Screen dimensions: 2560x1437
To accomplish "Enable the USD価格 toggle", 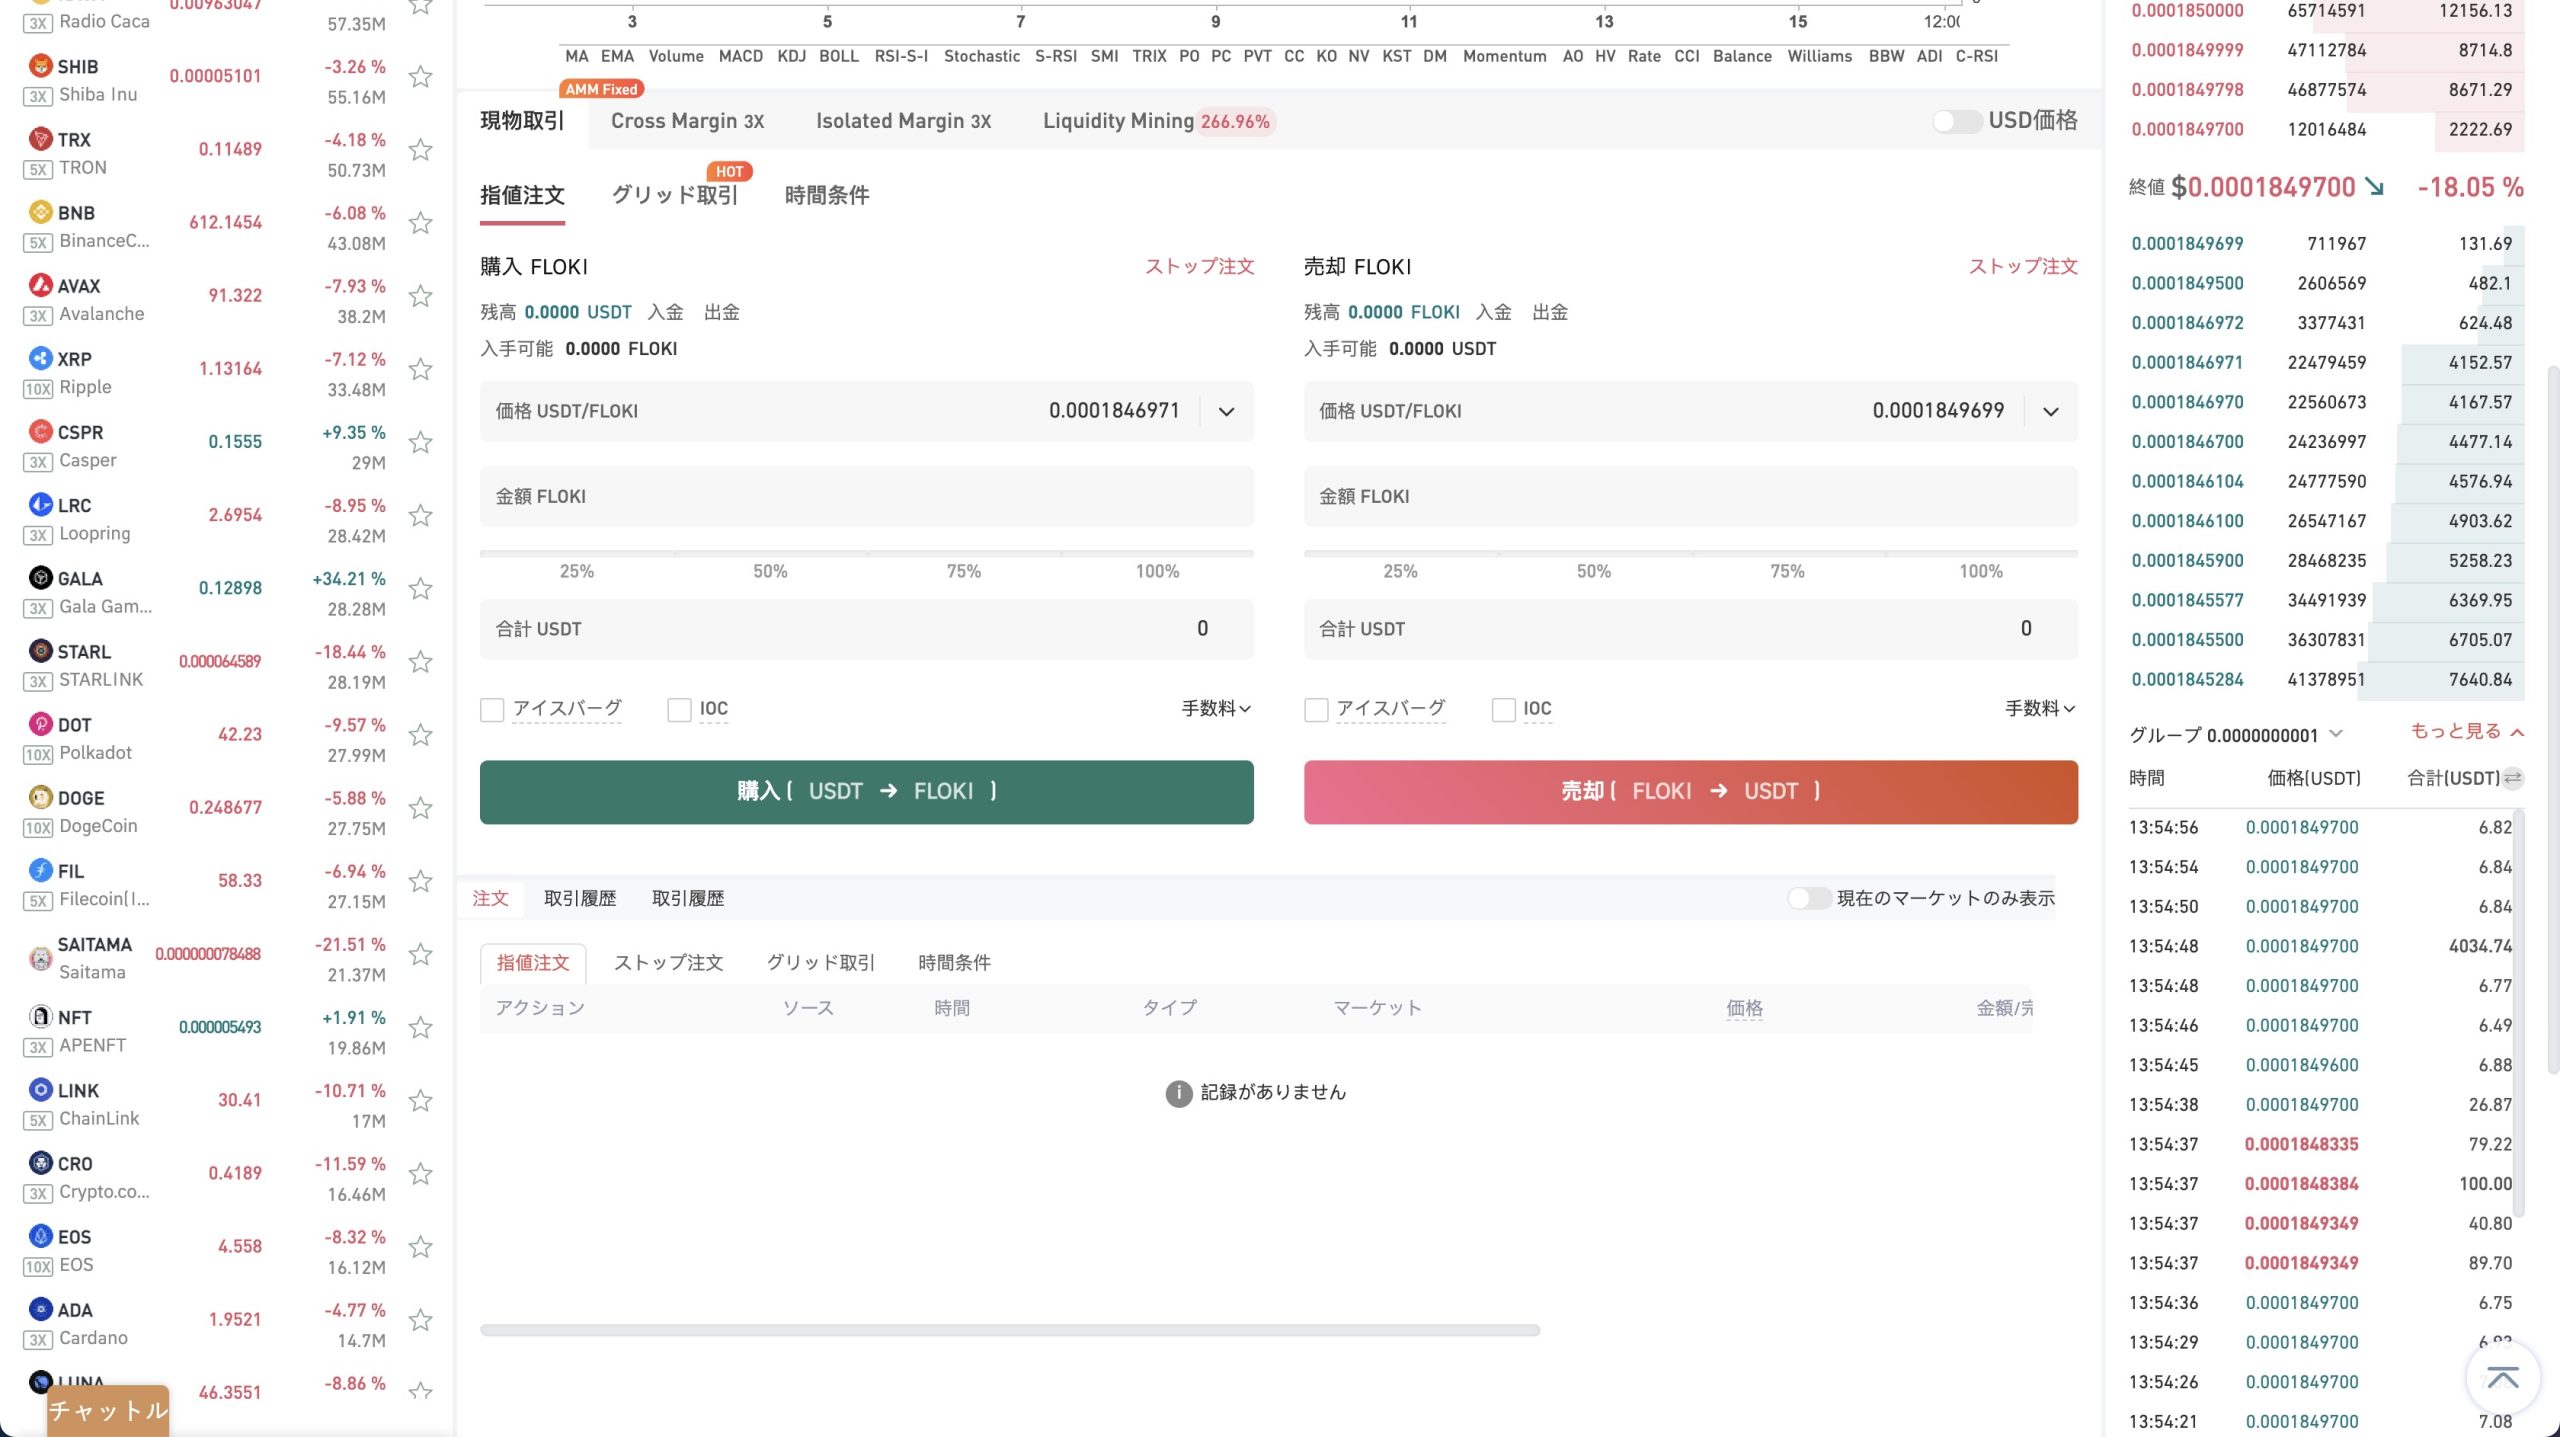I will [1957, 121].
